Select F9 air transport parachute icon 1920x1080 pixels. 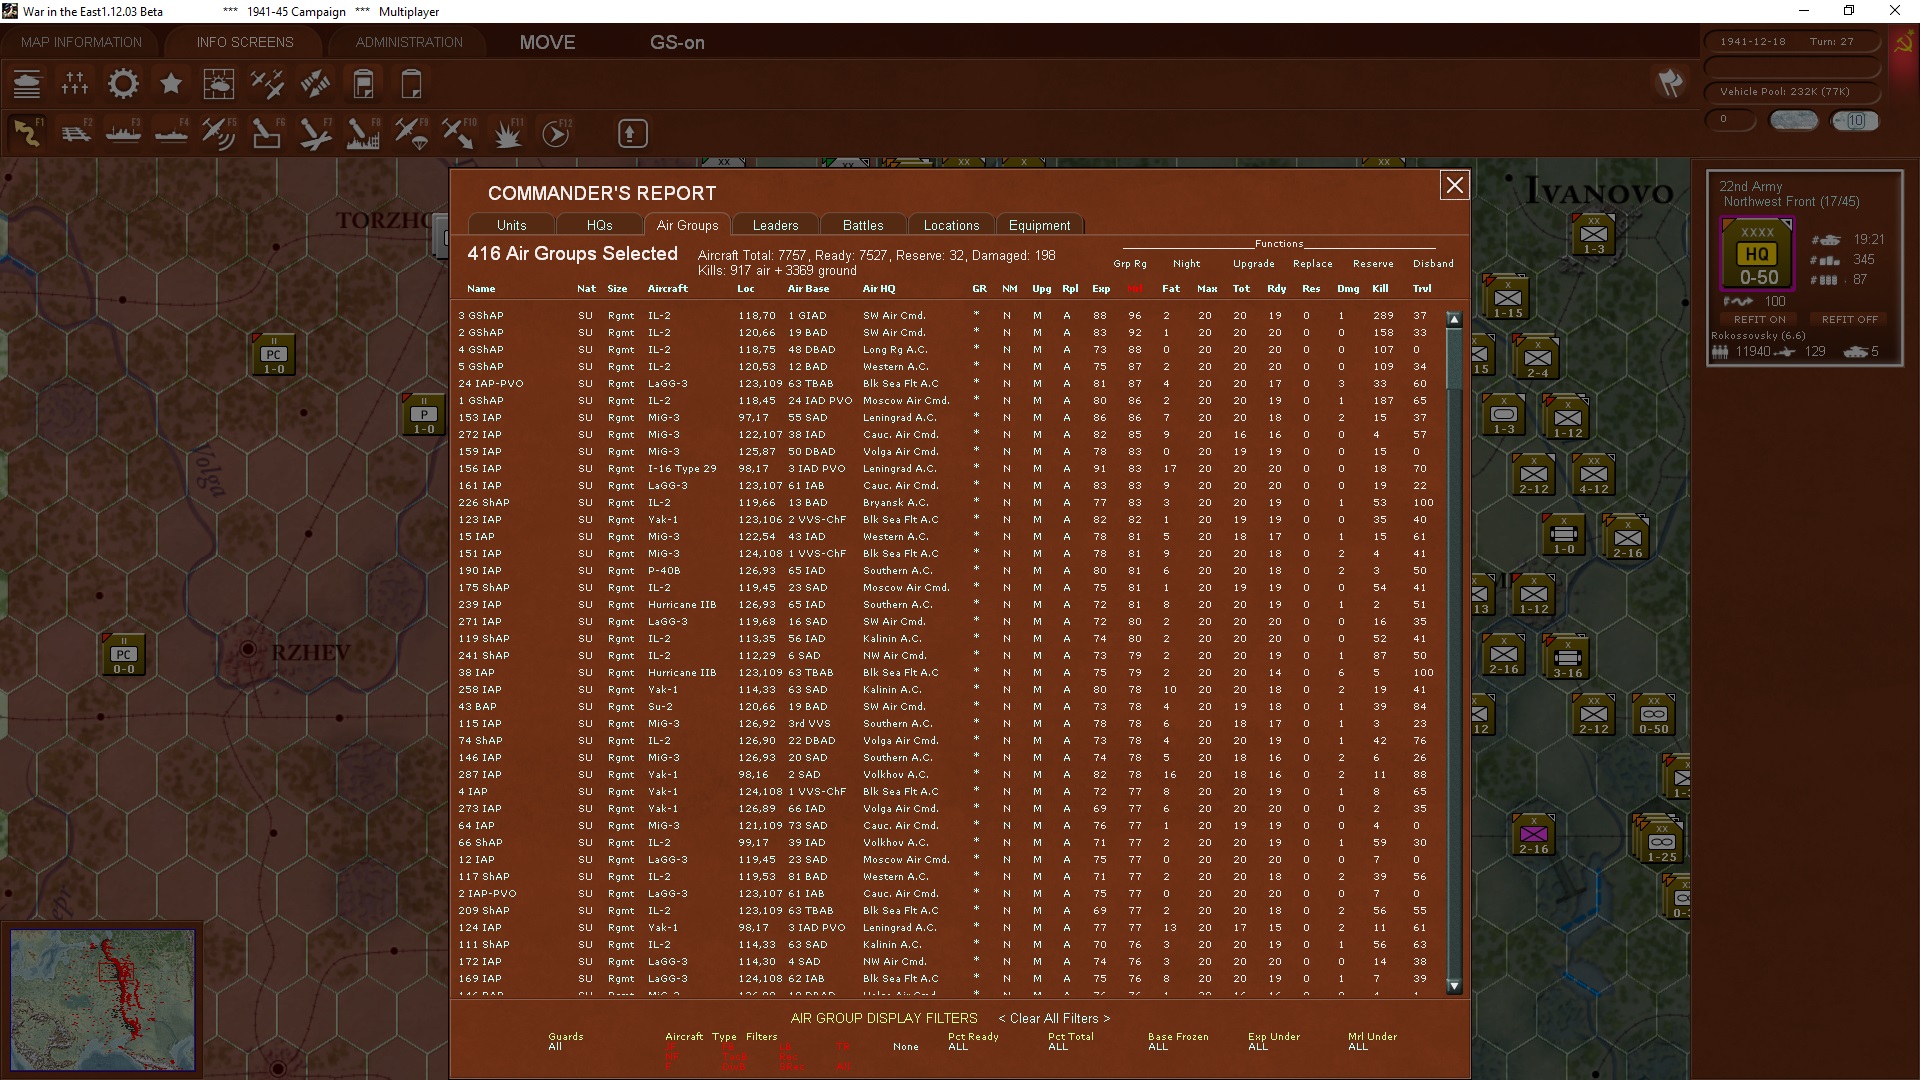[411, 133]
